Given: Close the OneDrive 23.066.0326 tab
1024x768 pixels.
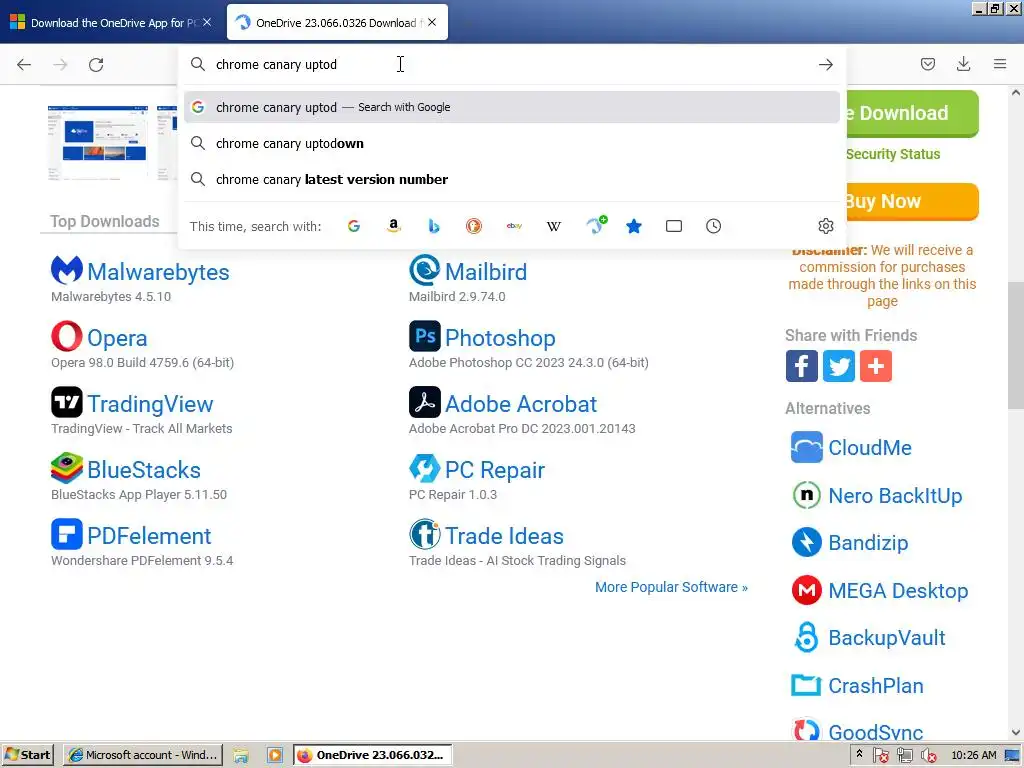Looking at the screenshot, I should tap(432, 22).
